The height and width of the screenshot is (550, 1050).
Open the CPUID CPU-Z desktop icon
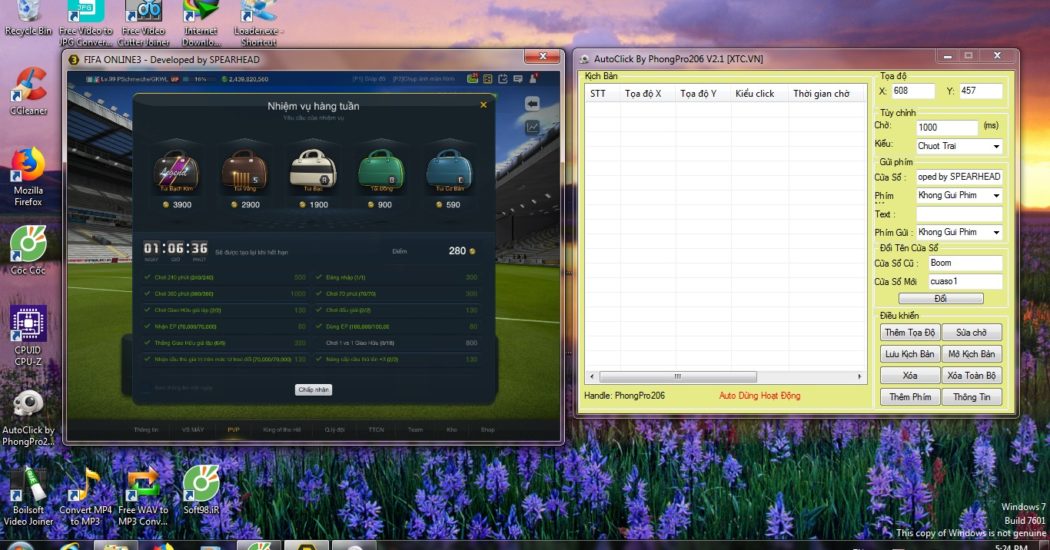[28, 336]
